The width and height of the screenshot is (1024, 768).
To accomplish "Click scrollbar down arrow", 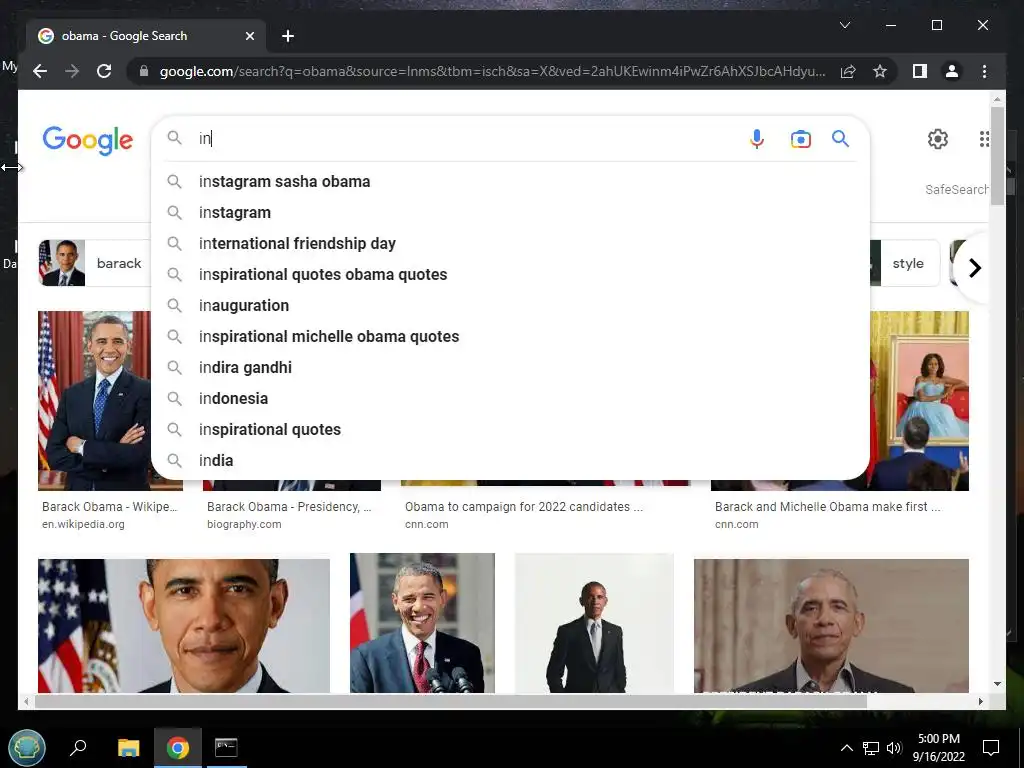I will click(997, 684).
